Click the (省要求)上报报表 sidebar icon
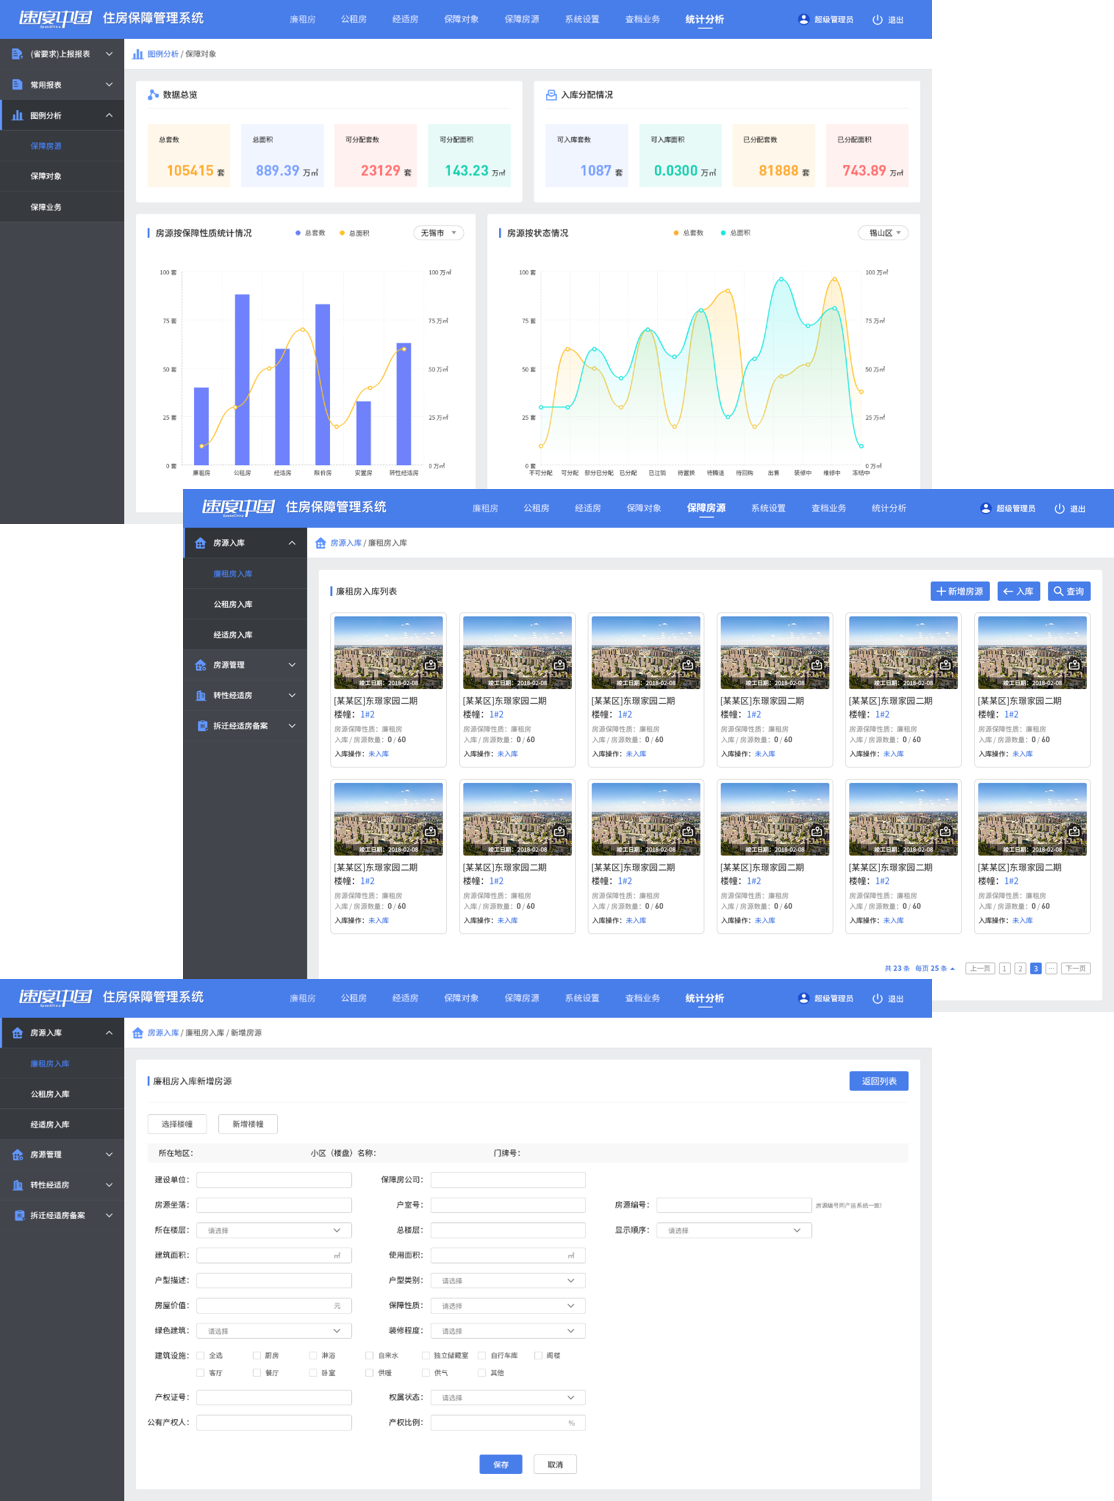 pyautogui.click(x=17, y=54)
